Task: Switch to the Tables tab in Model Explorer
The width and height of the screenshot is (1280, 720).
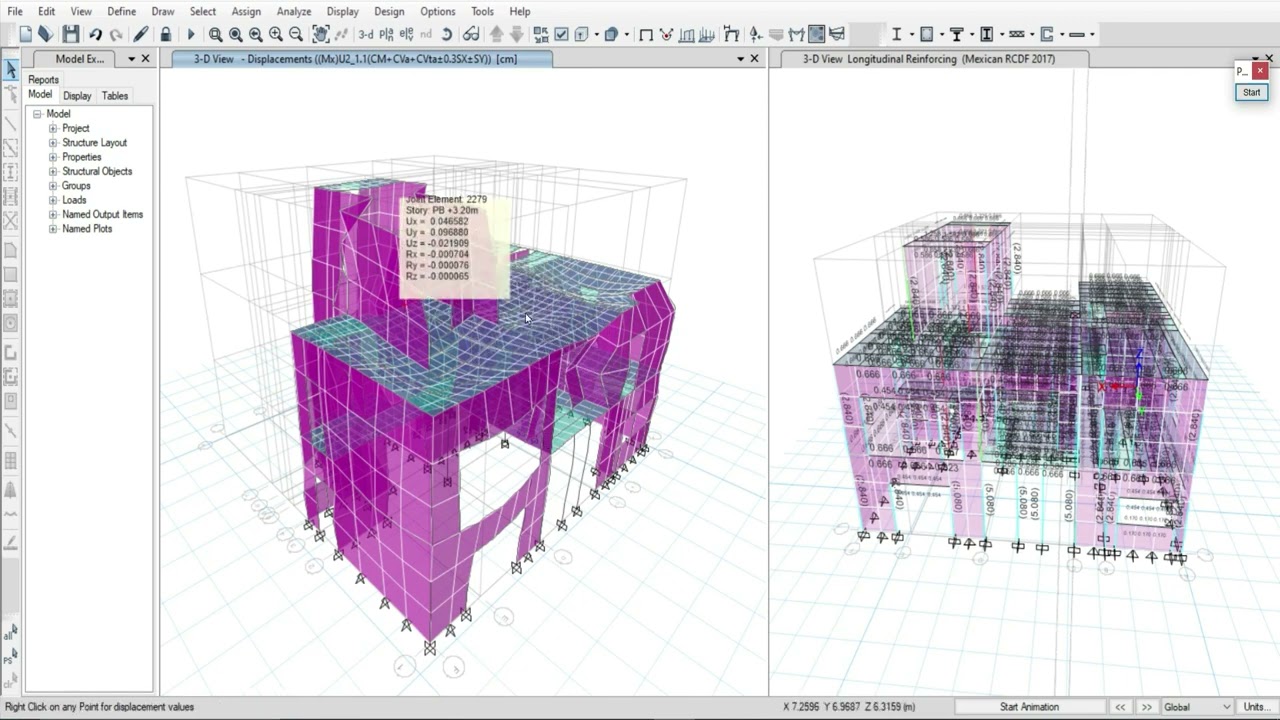Action: pyautogui.click(x=115, y=96)
